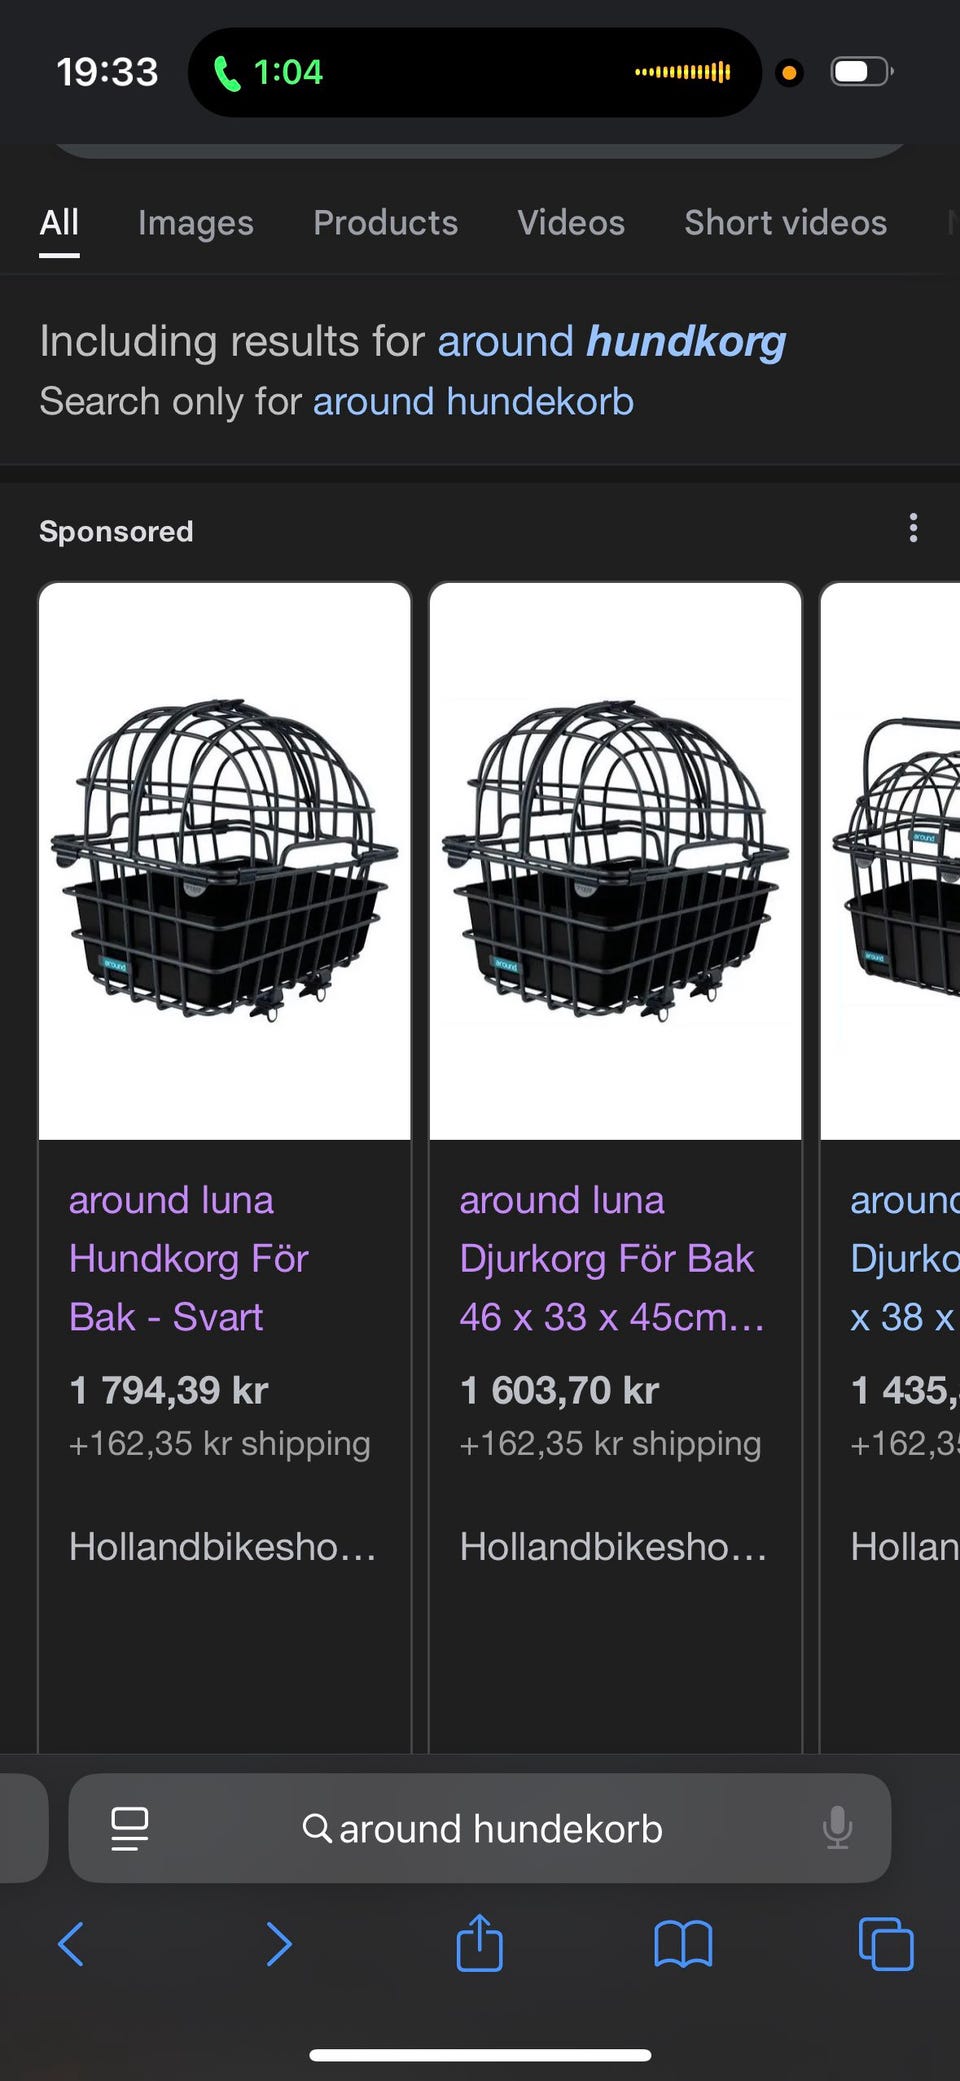The width and height of the screenshot is (960, 2081).
Task: Open the share sheet icon
Action: tap(479, 1942)
